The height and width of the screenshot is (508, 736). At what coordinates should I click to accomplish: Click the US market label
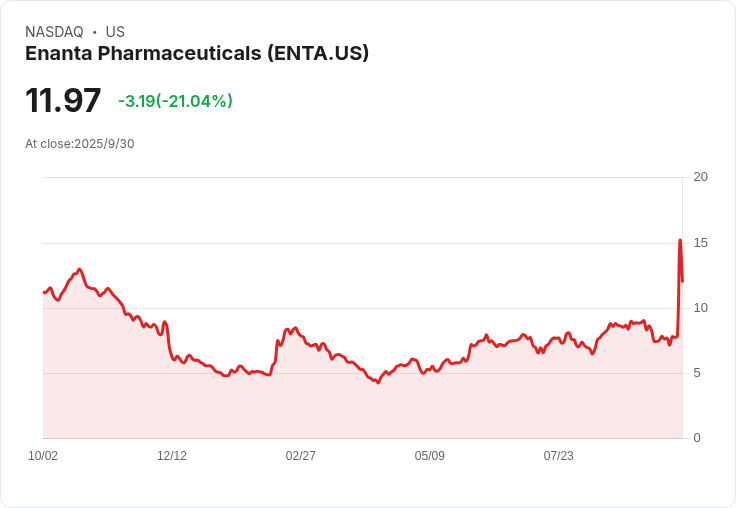(x=115, y=32)
